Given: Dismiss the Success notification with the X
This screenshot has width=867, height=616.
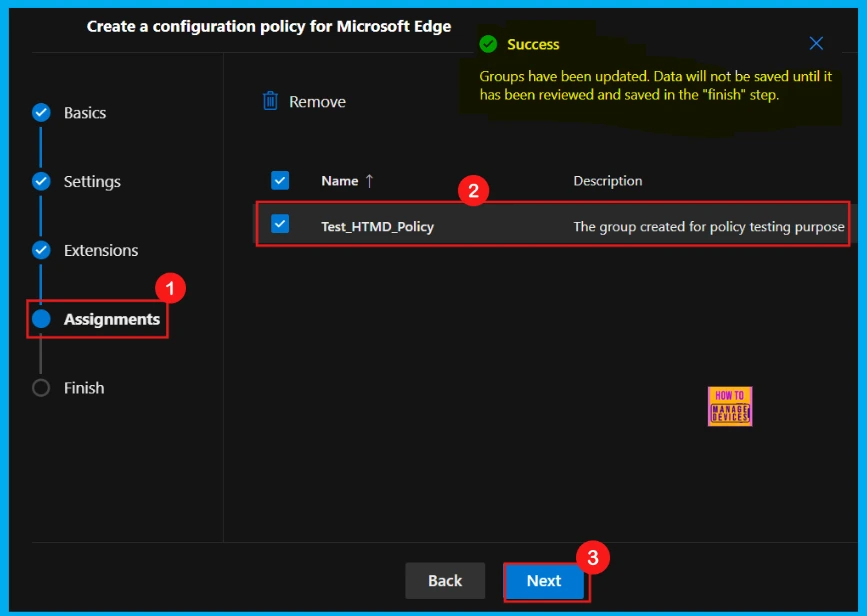Looking at the screenshot, I should (x=816, y=43).
